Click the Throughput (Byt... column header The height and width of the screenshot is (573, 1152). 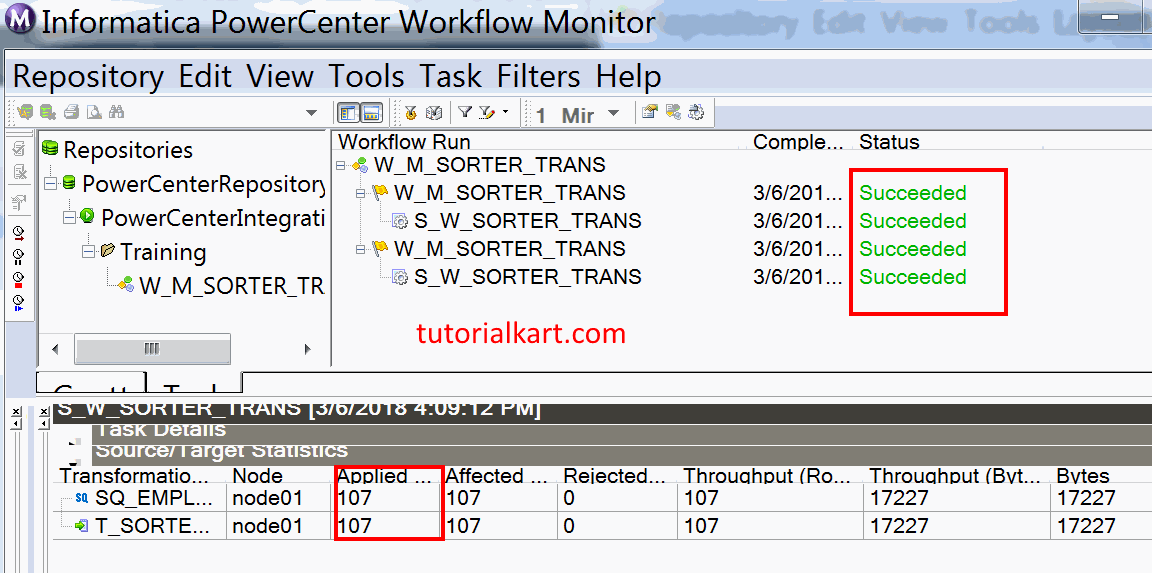pyautogui.click(x=955, y=476)
